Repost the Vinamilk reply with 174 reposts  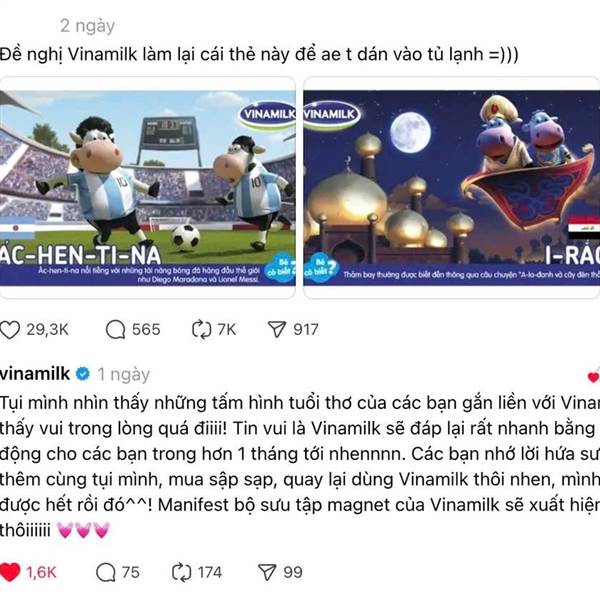point(181,572)
